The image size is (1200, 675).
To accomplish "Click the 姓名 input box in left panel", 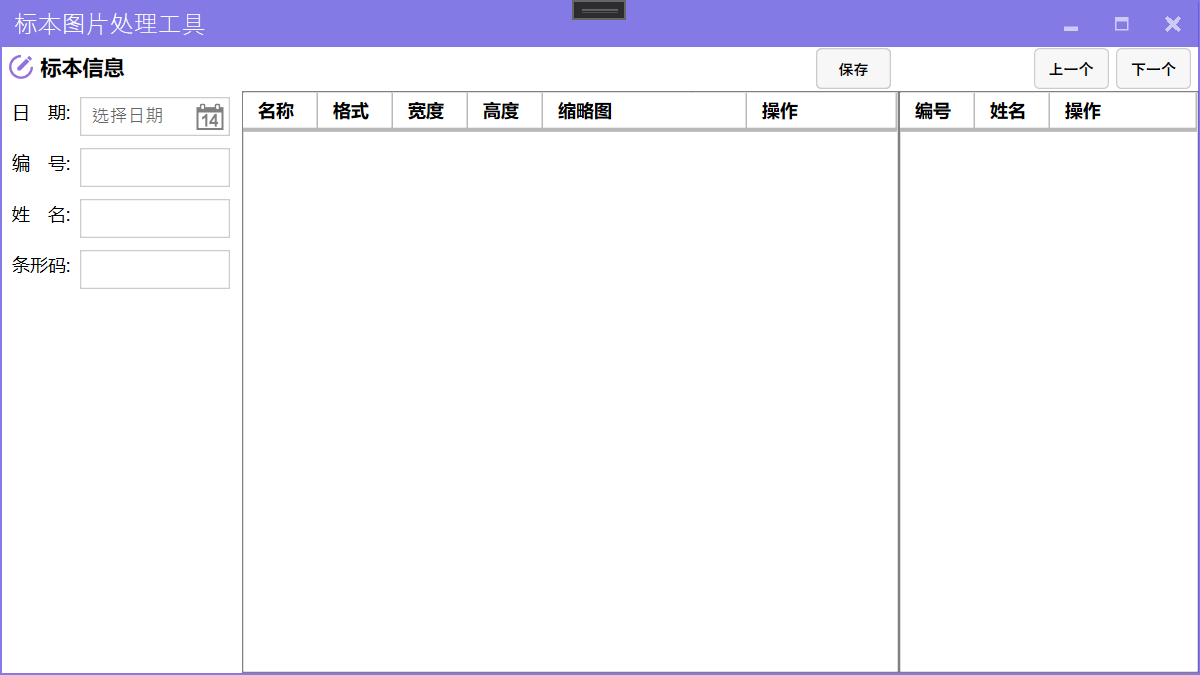I will point(155,218).
